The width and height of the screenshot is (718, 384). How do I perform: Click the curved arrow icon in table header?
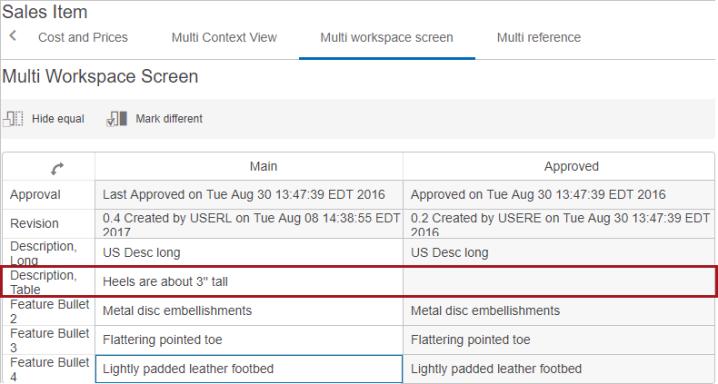pos(57,169)
